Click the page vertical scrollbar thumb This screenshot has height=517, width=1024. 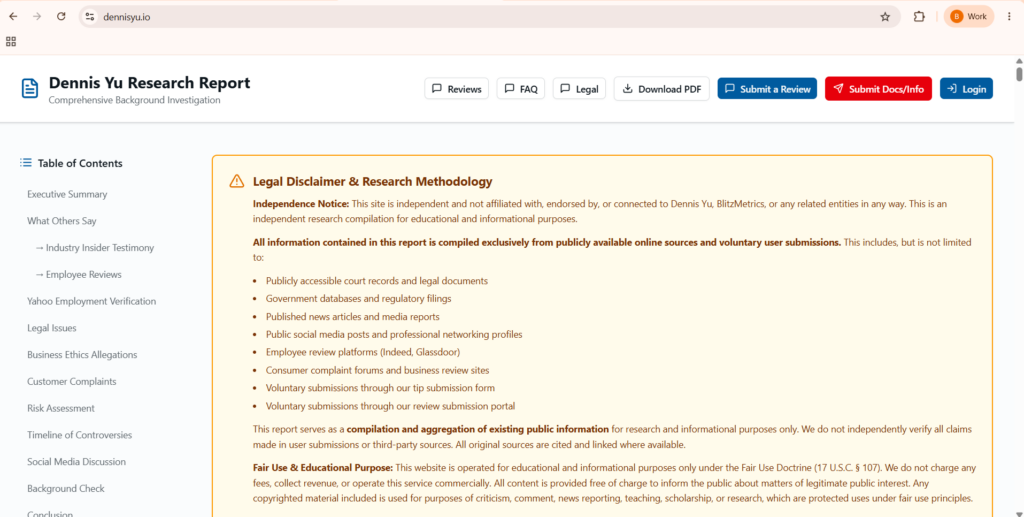click(1019, 72)
